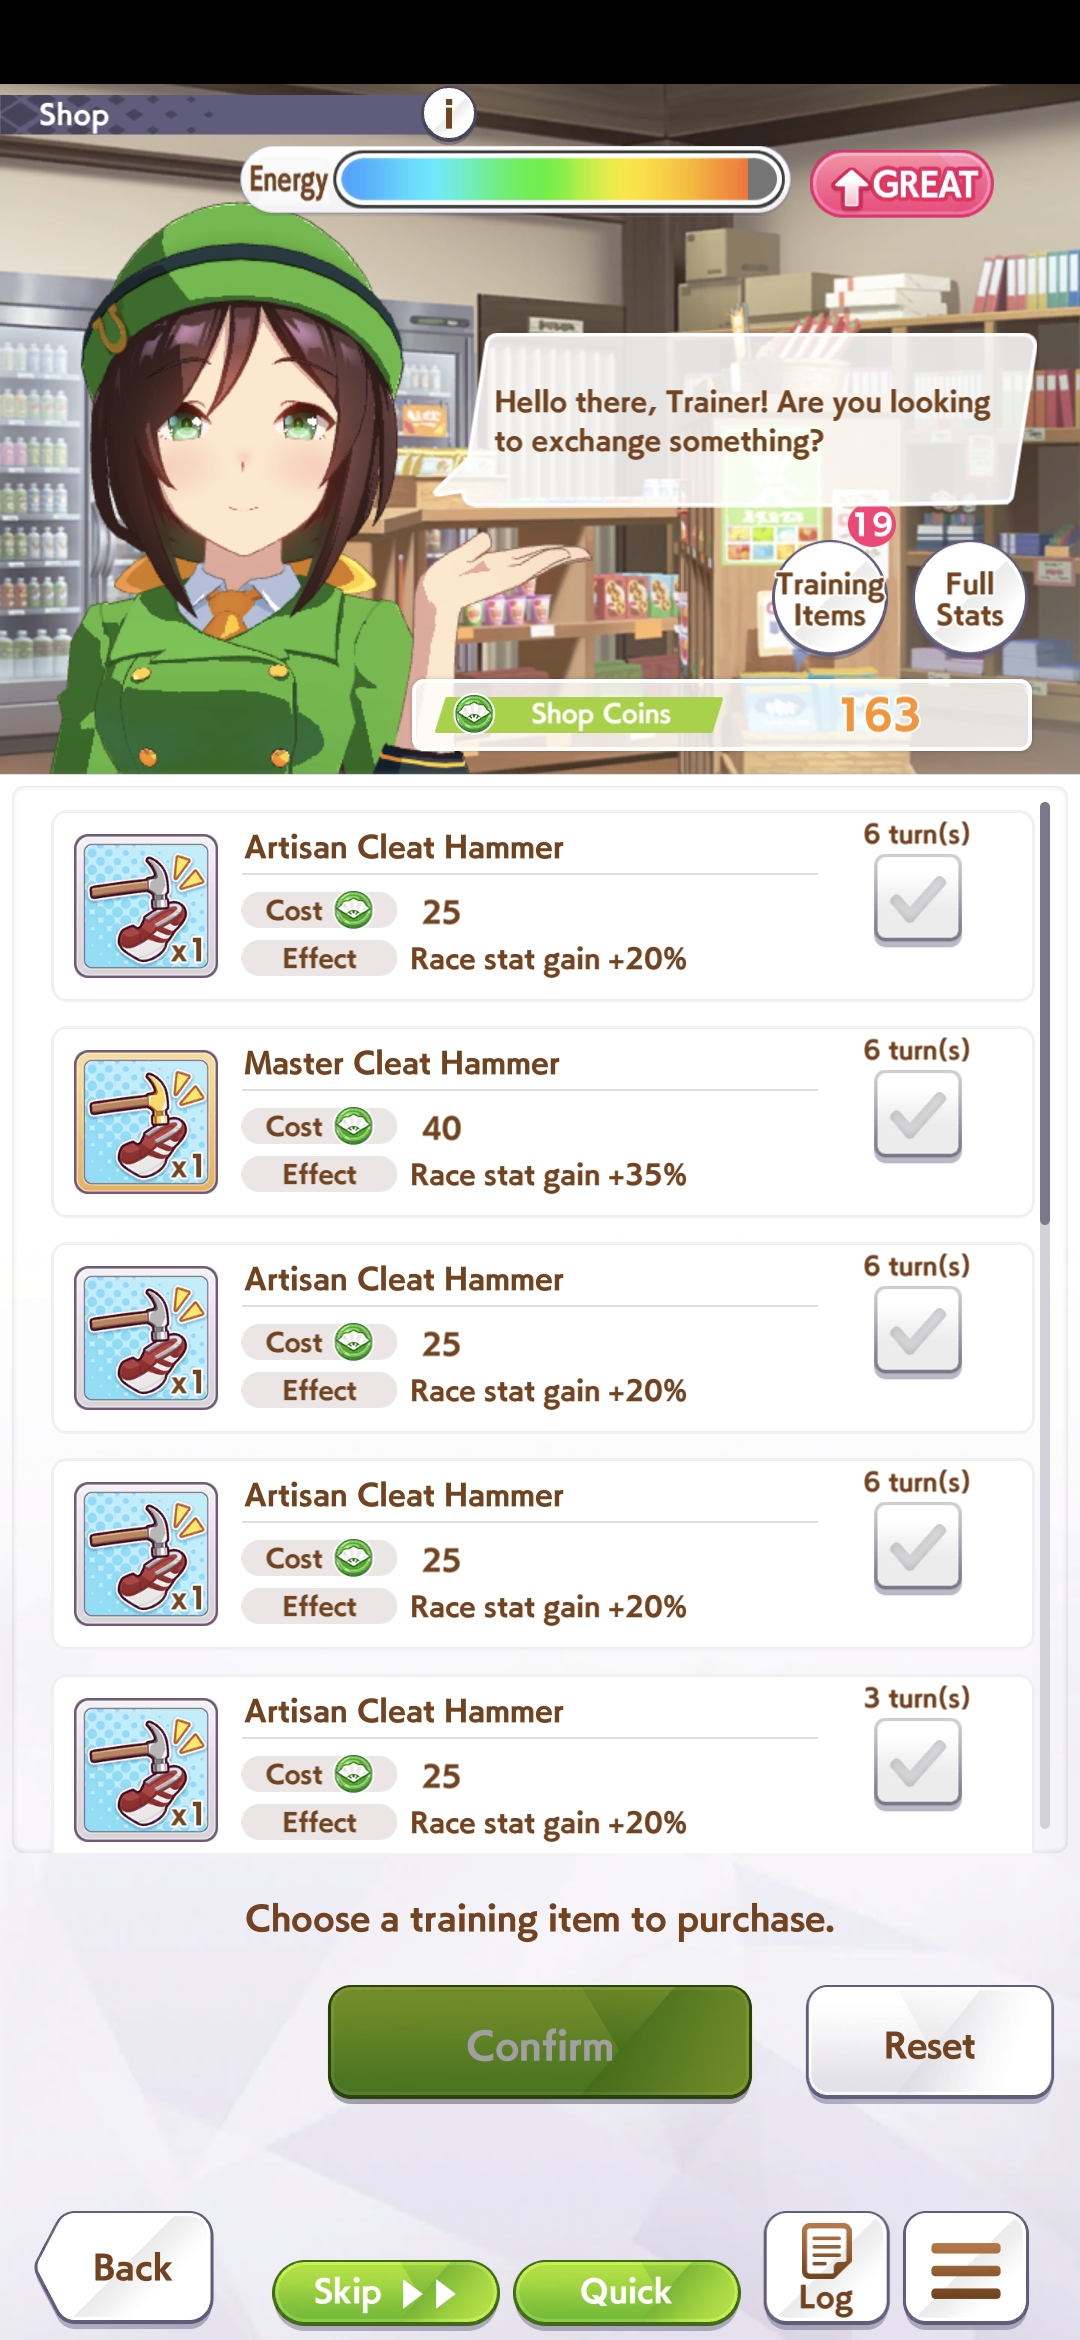Screen dimensions: 1080x2340
Task: Tap the GREAT mood indicator
Action: click(x=902, y=184)
